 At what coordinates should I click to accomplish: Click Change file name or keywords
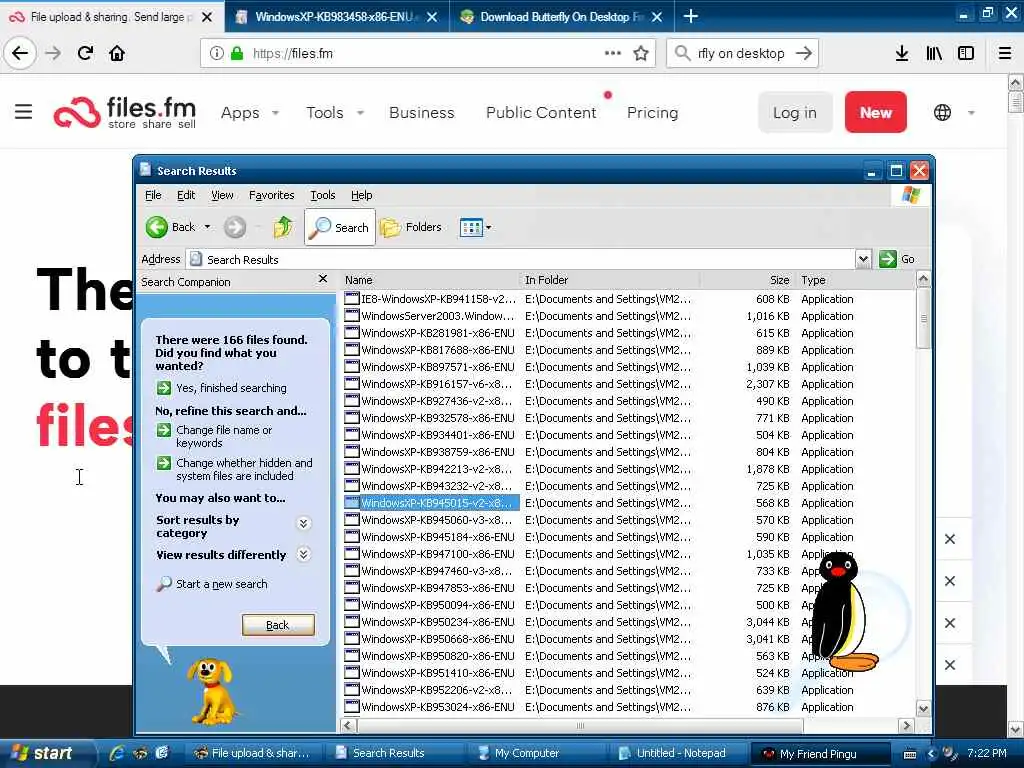pos(224,436)
